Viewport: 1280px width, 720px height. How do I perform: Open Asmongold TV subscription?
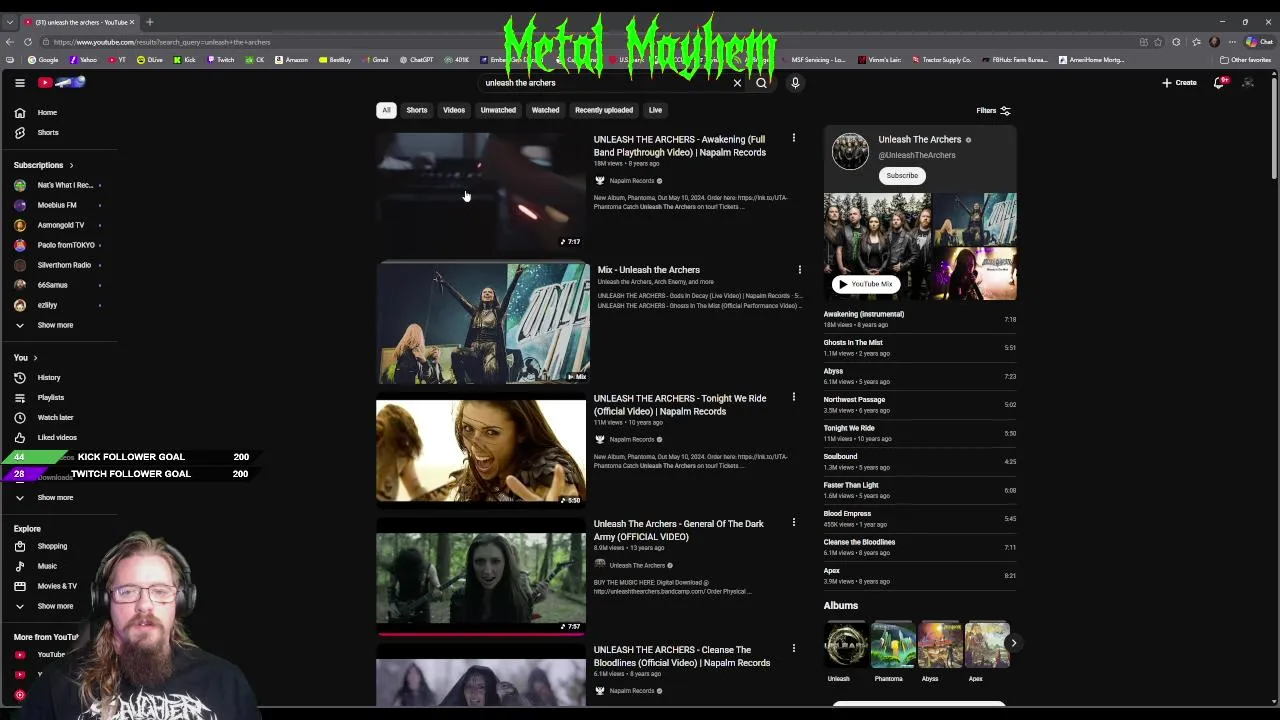tap(60, 225)
